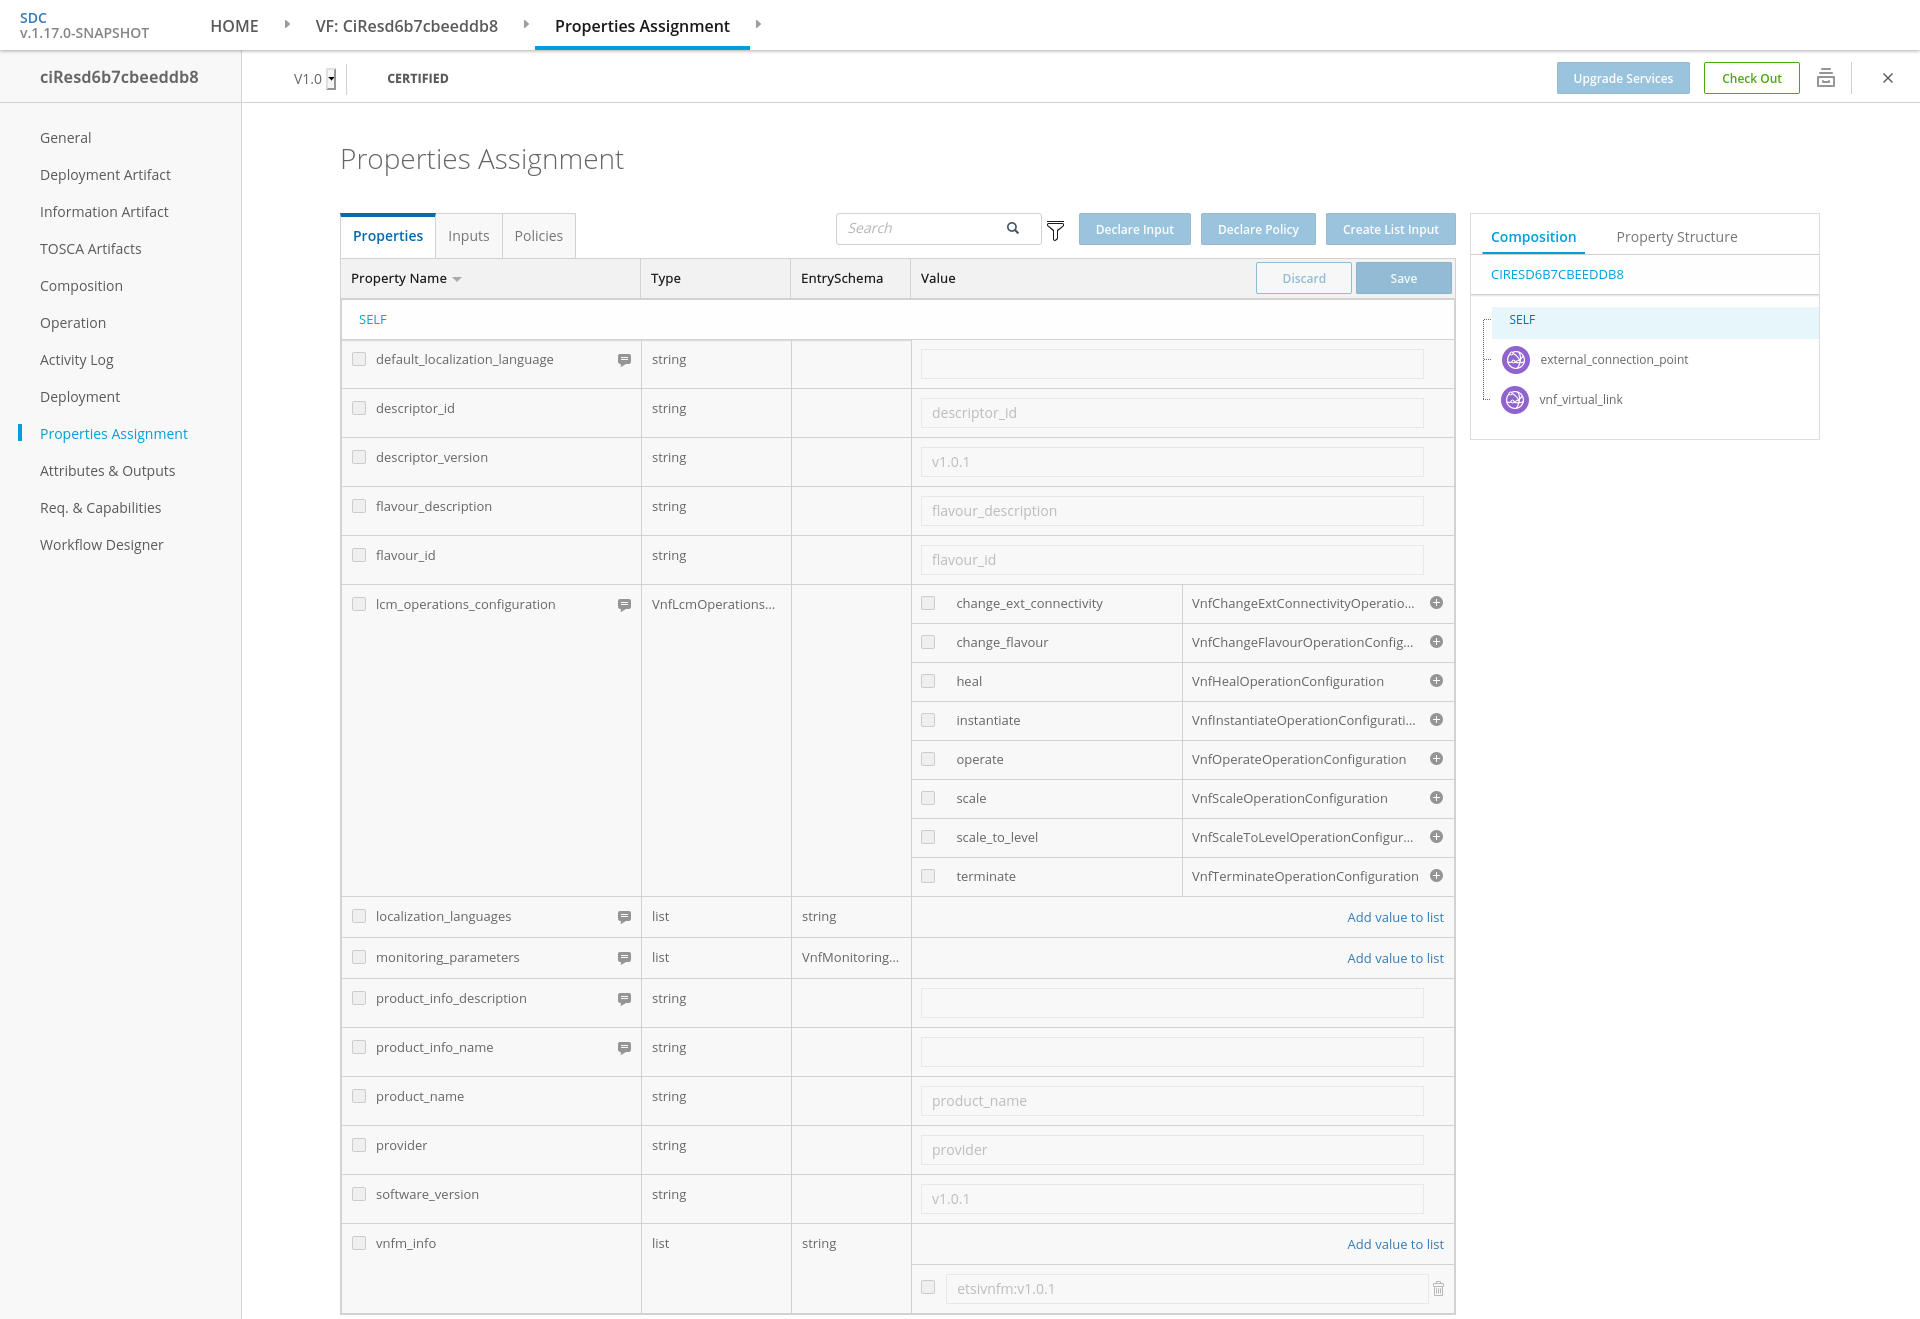Expand scale_to_level row with plus icon
The height and width of the screenshot is (1319, 1920).
1436,837
